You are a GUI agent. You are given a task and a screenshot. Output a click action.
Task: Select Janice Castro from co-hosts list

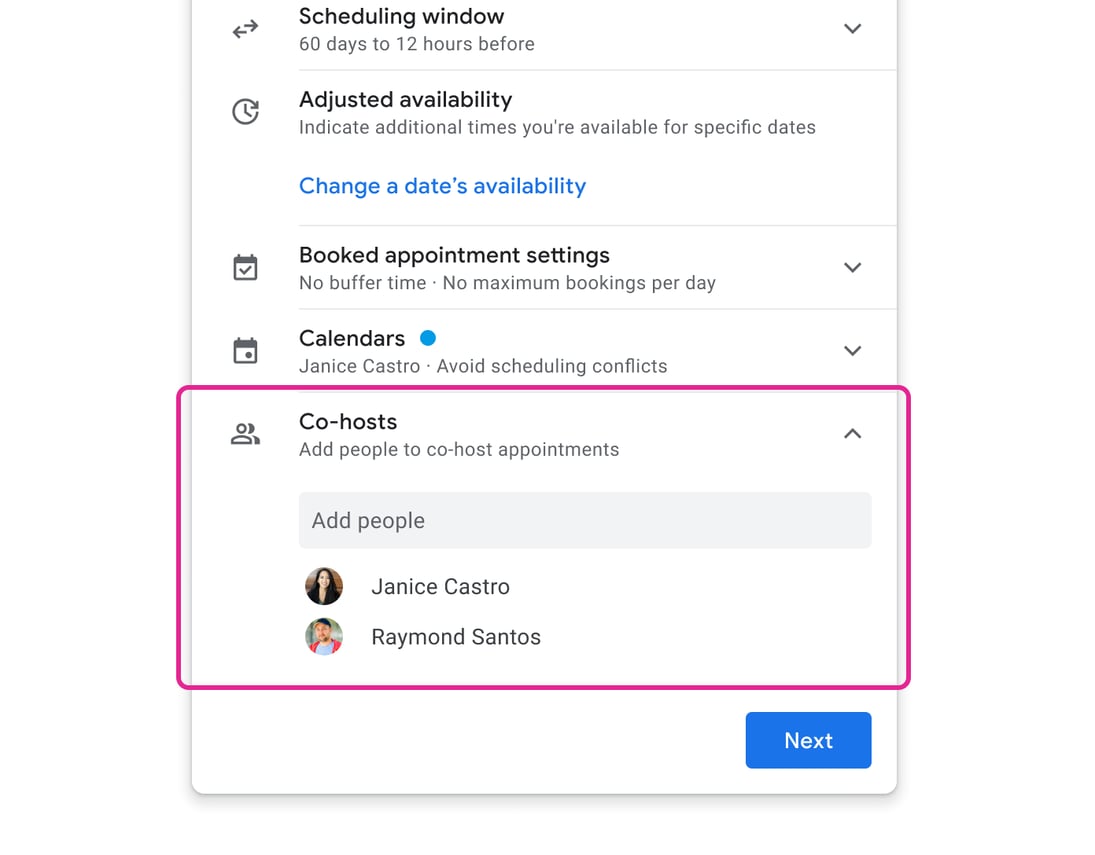(x=440, y=586)
